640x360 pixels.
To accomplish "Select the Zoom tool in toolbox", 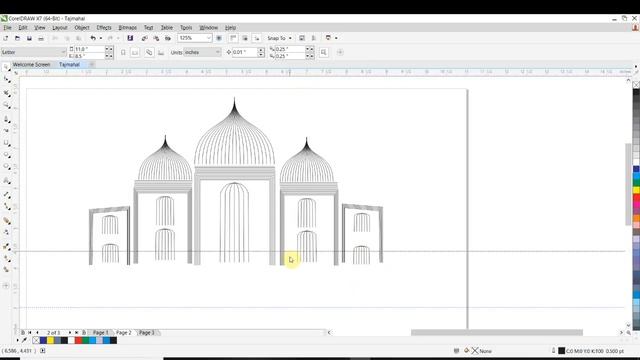I will pyautogui.click(x=6, y=105).
